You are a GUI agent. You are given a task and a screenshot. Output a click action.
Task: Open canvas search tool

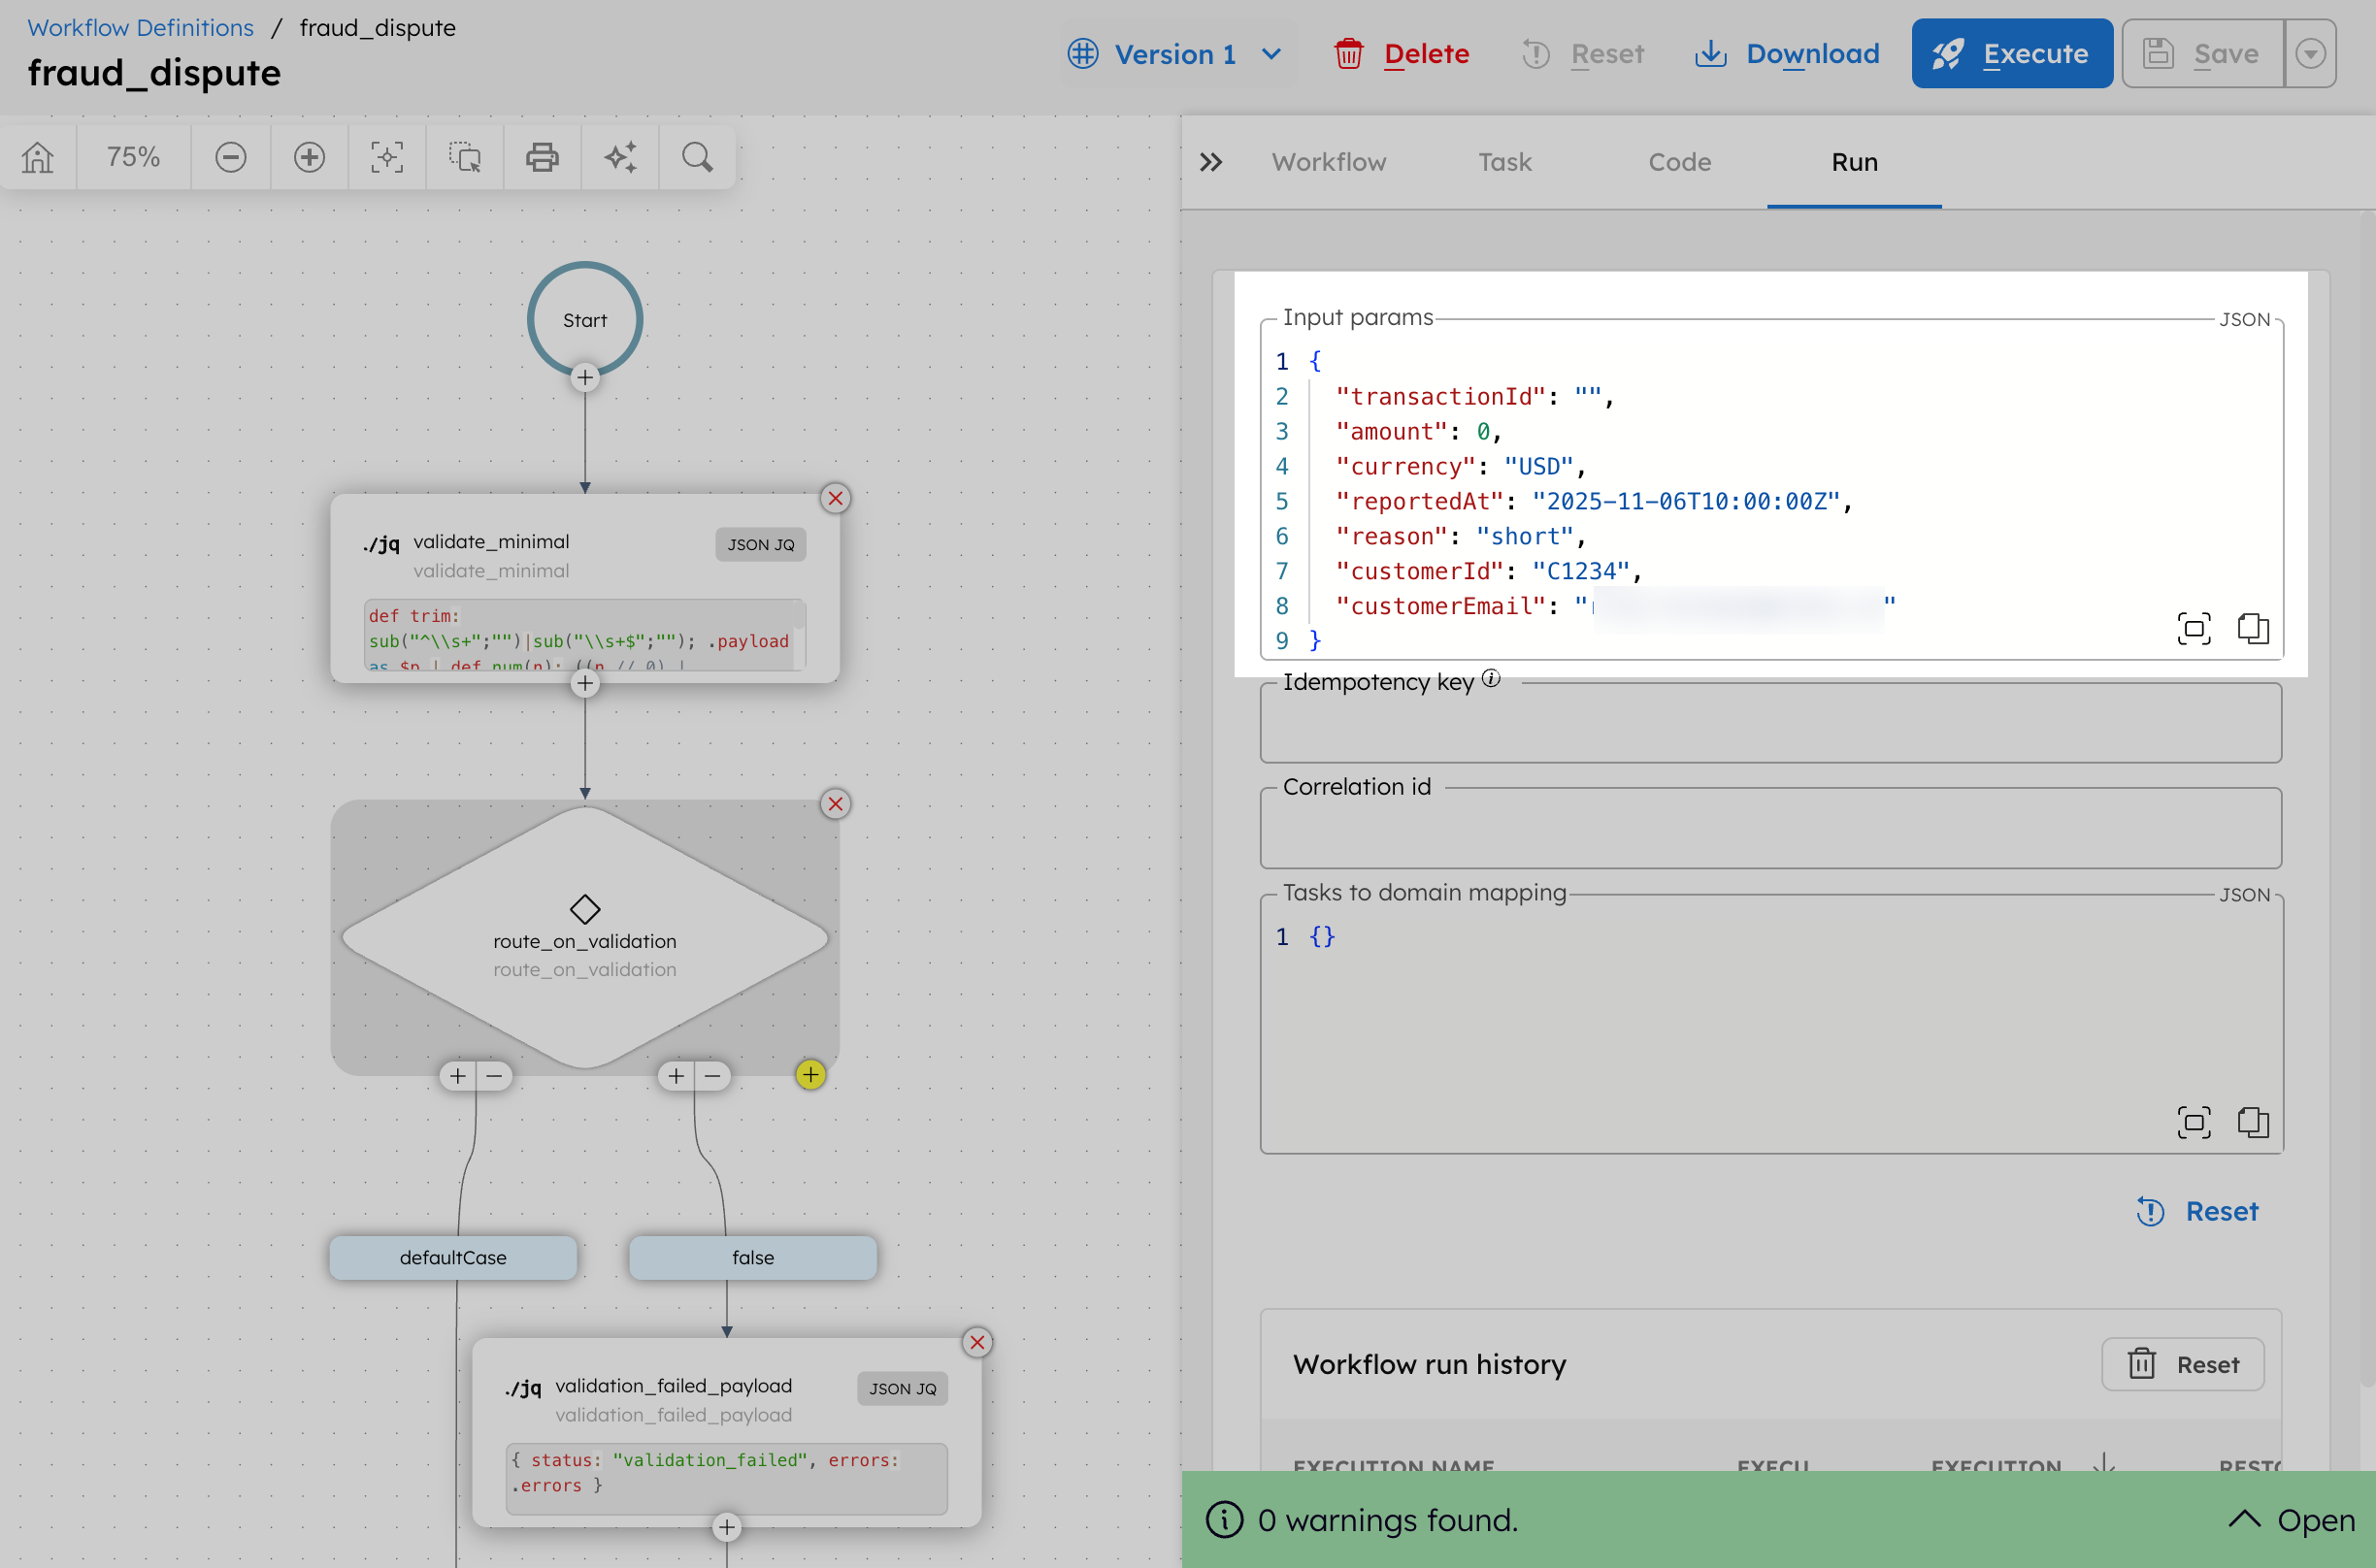tap(697, 157)
